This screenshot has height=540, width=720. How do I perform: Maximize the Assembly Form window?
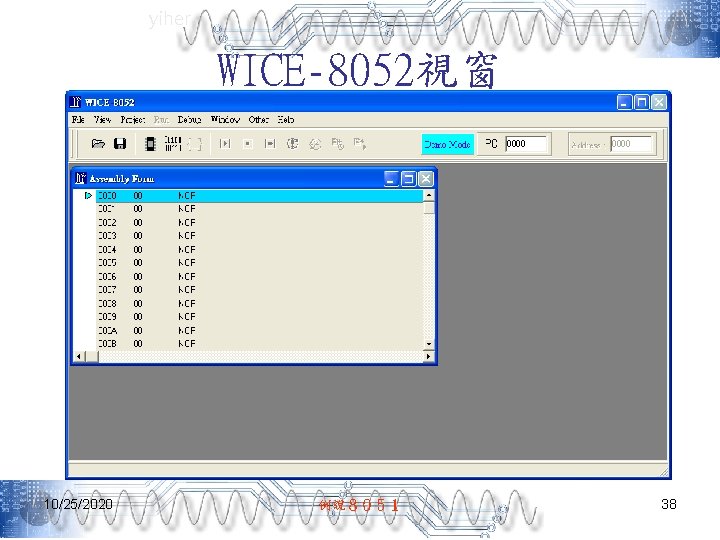coord(409,179)
